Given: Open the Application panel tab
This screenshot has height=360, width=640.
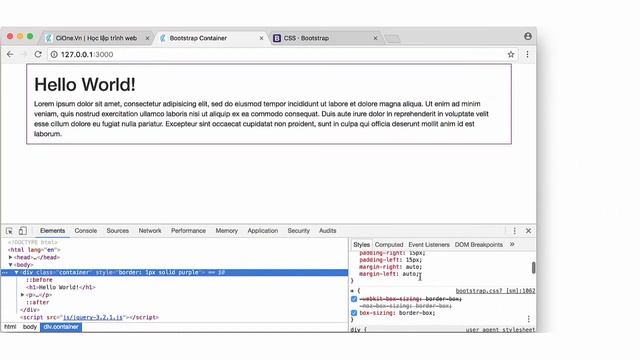Looking at the screenshot, I should click(262, 231).
